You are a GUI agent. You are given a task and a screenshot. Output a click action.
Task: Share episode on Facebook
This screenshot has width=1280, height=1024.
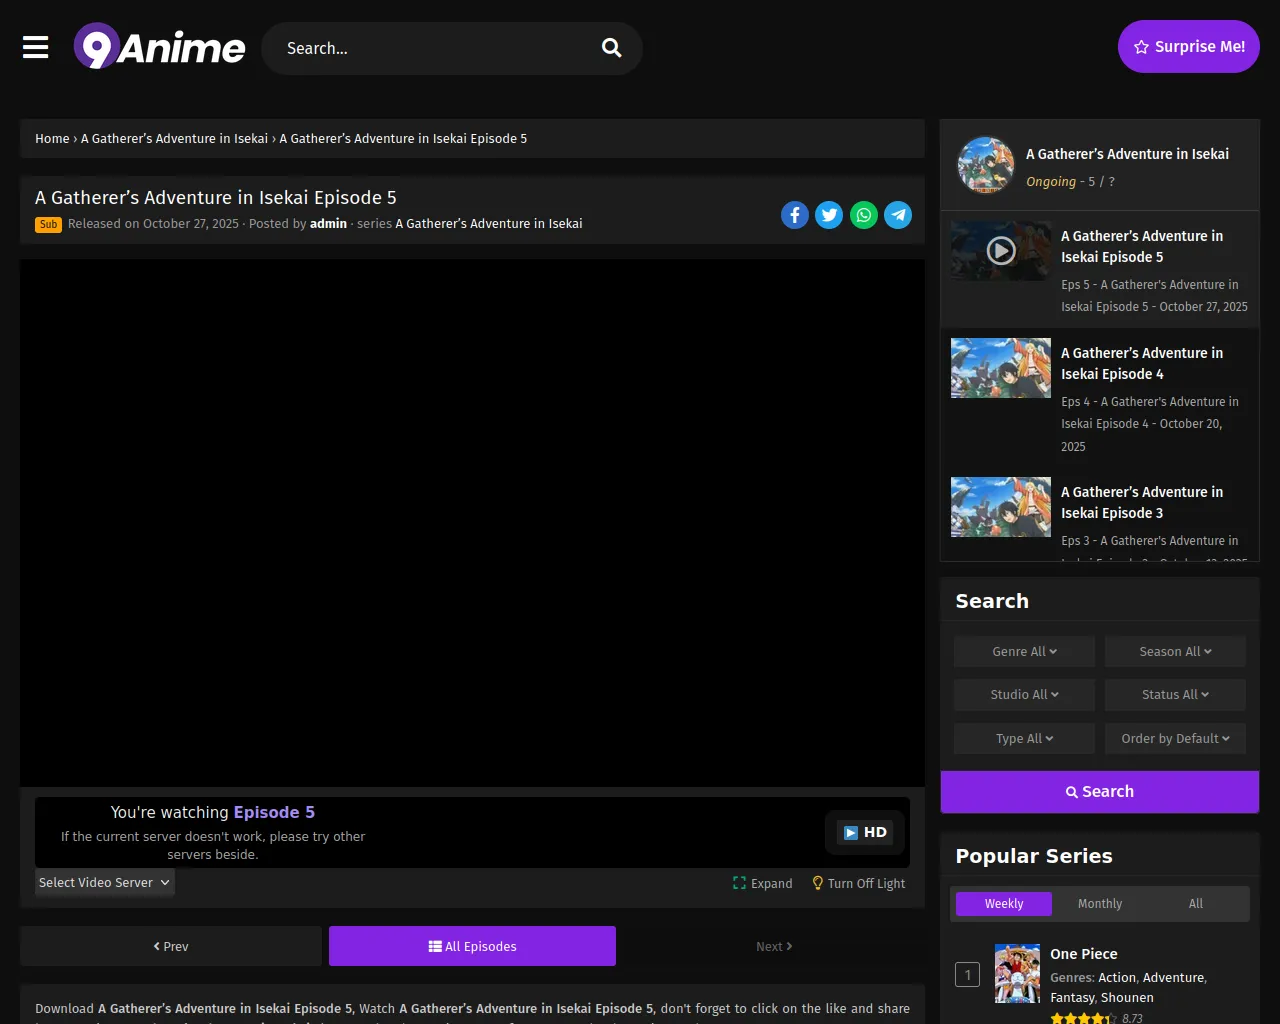pos(795,215)
